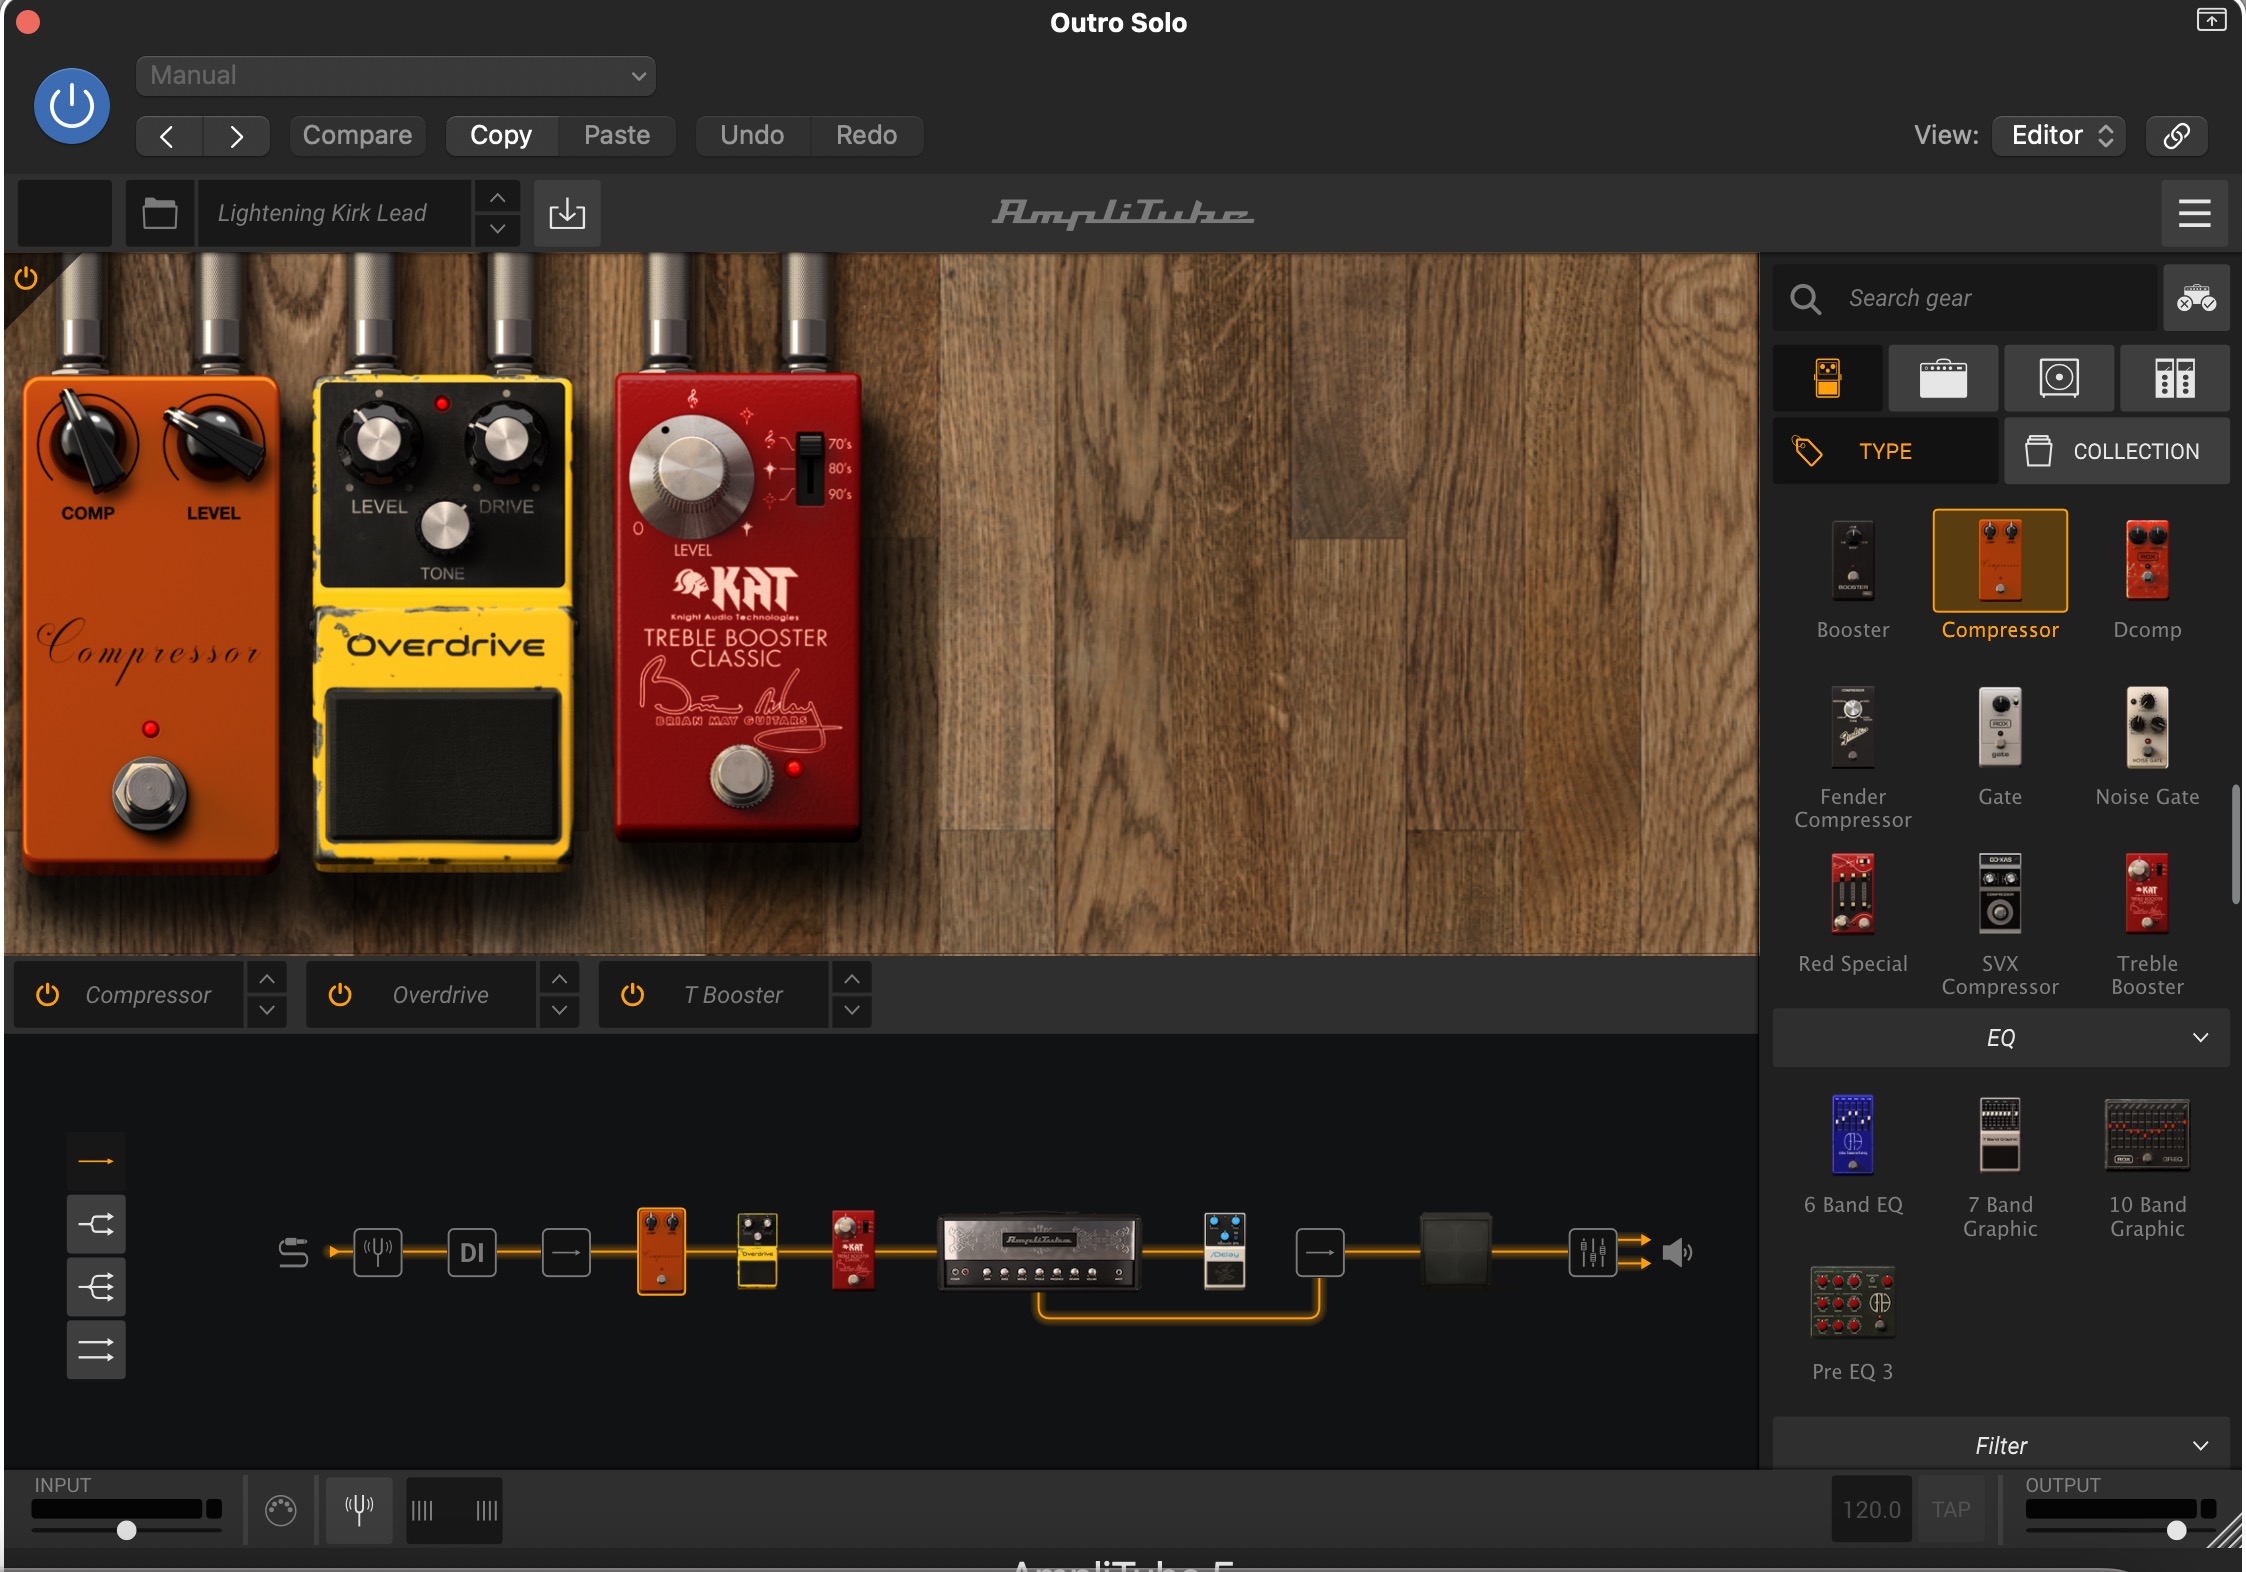This screenshot has height=1572, width=2246.
Task: Click the Redo button
Action: [x=866, y=135]
